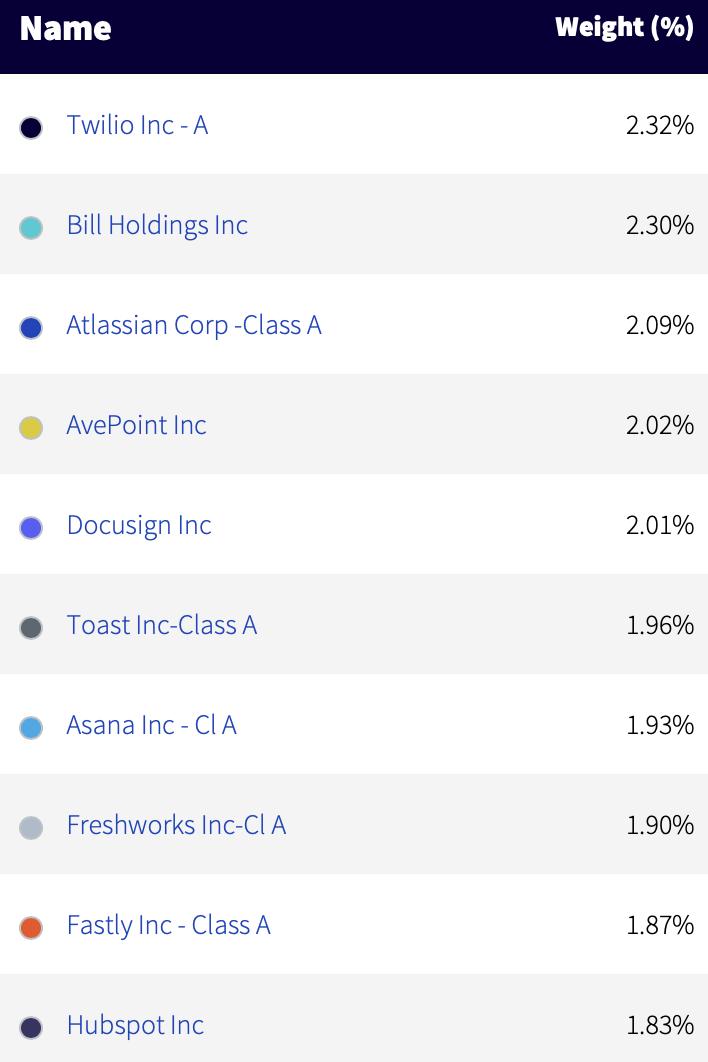
Task: Sort by the Weight (%) column header
Action: [624, 27]
